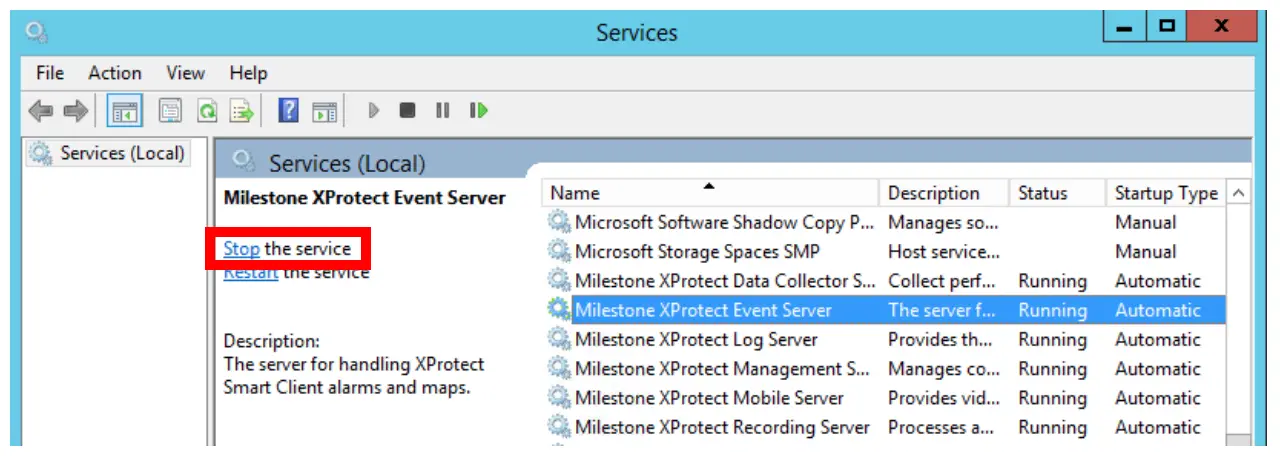Open the View menu

click(x=185, y=73)
